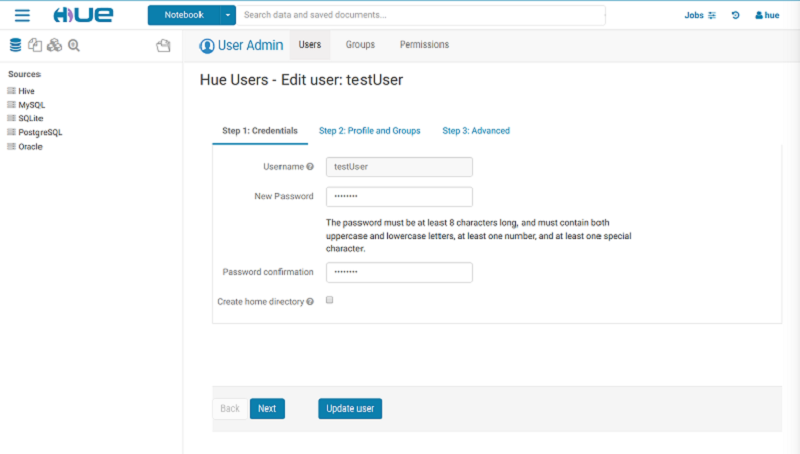Open the hamburger main menu
This screenshot has height=454, width=800.
[22, 15]
